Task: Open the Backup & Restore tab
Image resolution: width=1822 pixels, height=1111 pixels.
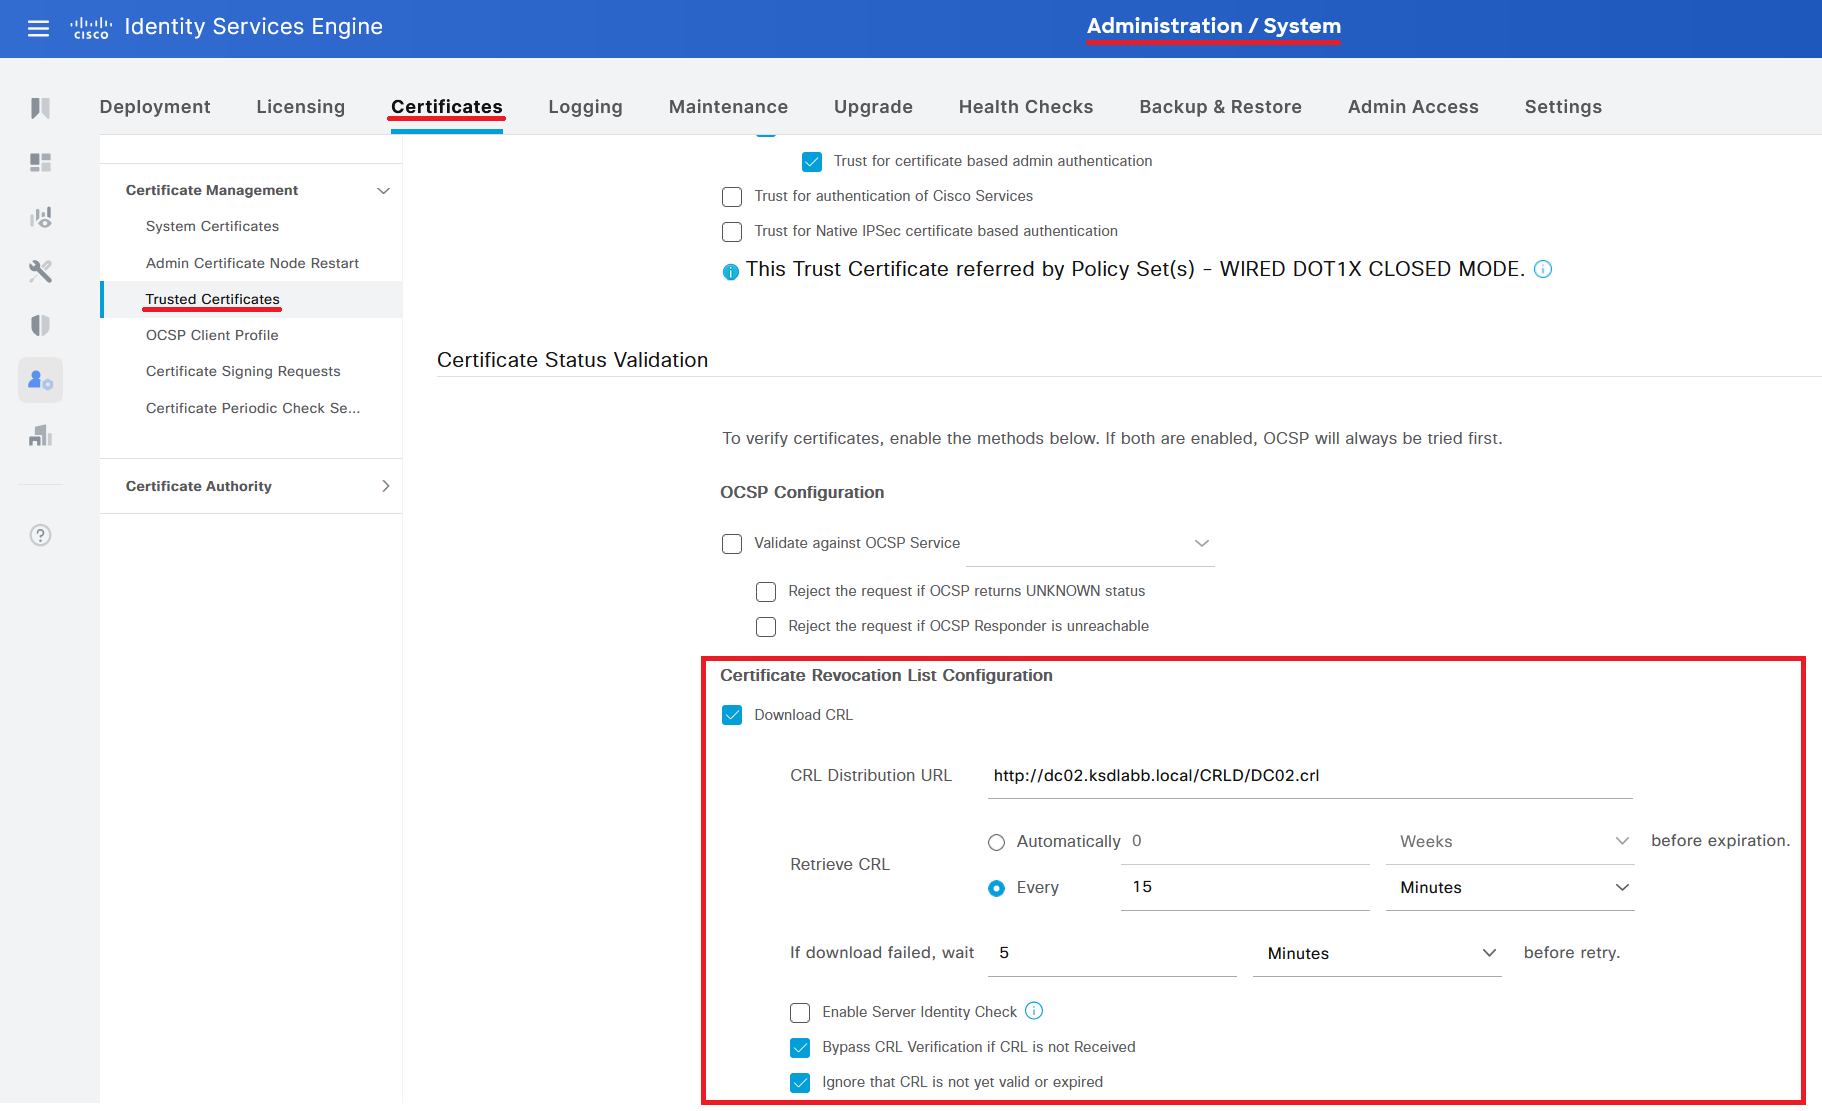Action: tap(1220, 107)
